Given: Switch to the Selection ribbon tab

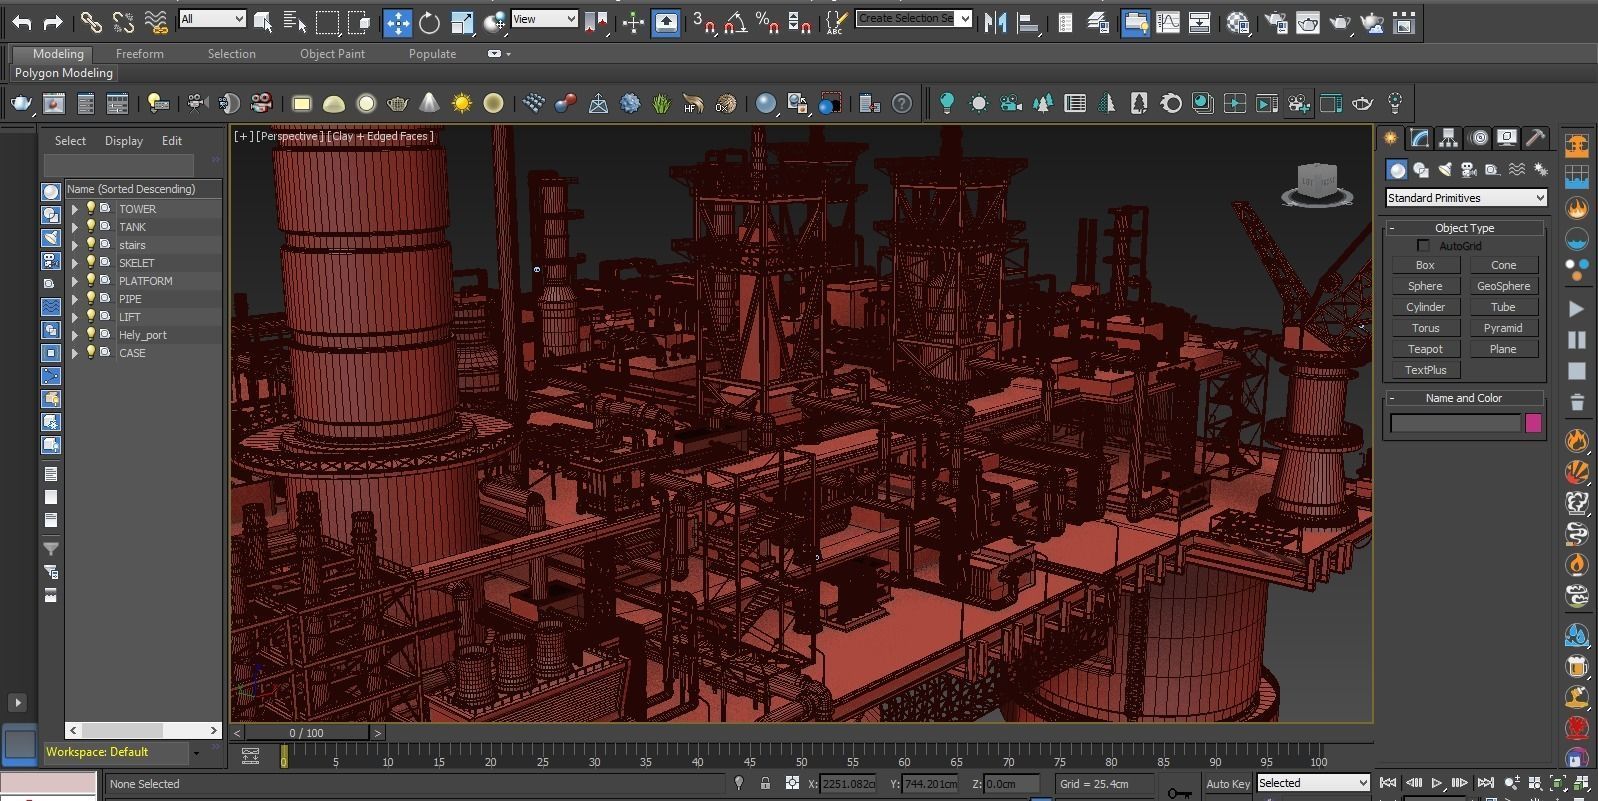Looking at the screenshot, I should pyautogui.click(x=232, y=54).
